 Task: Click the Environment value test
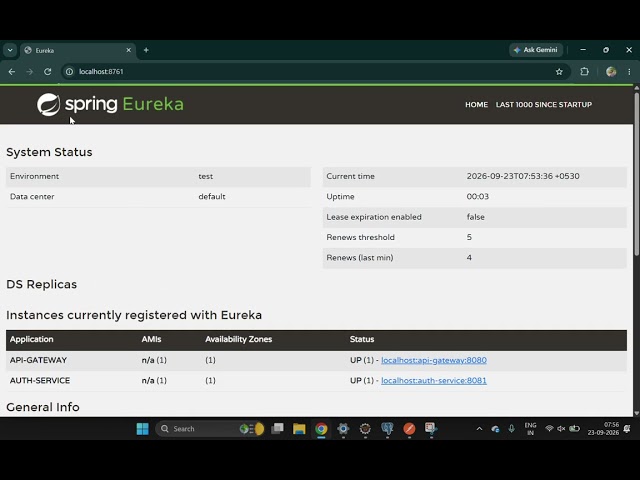206,176
